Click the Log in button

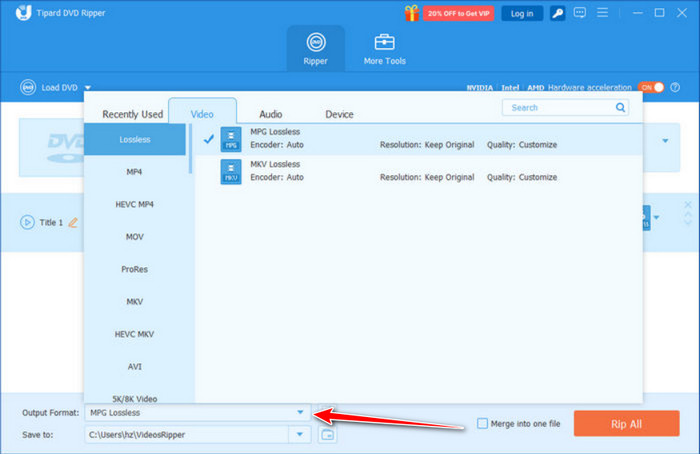click(522, 13)
